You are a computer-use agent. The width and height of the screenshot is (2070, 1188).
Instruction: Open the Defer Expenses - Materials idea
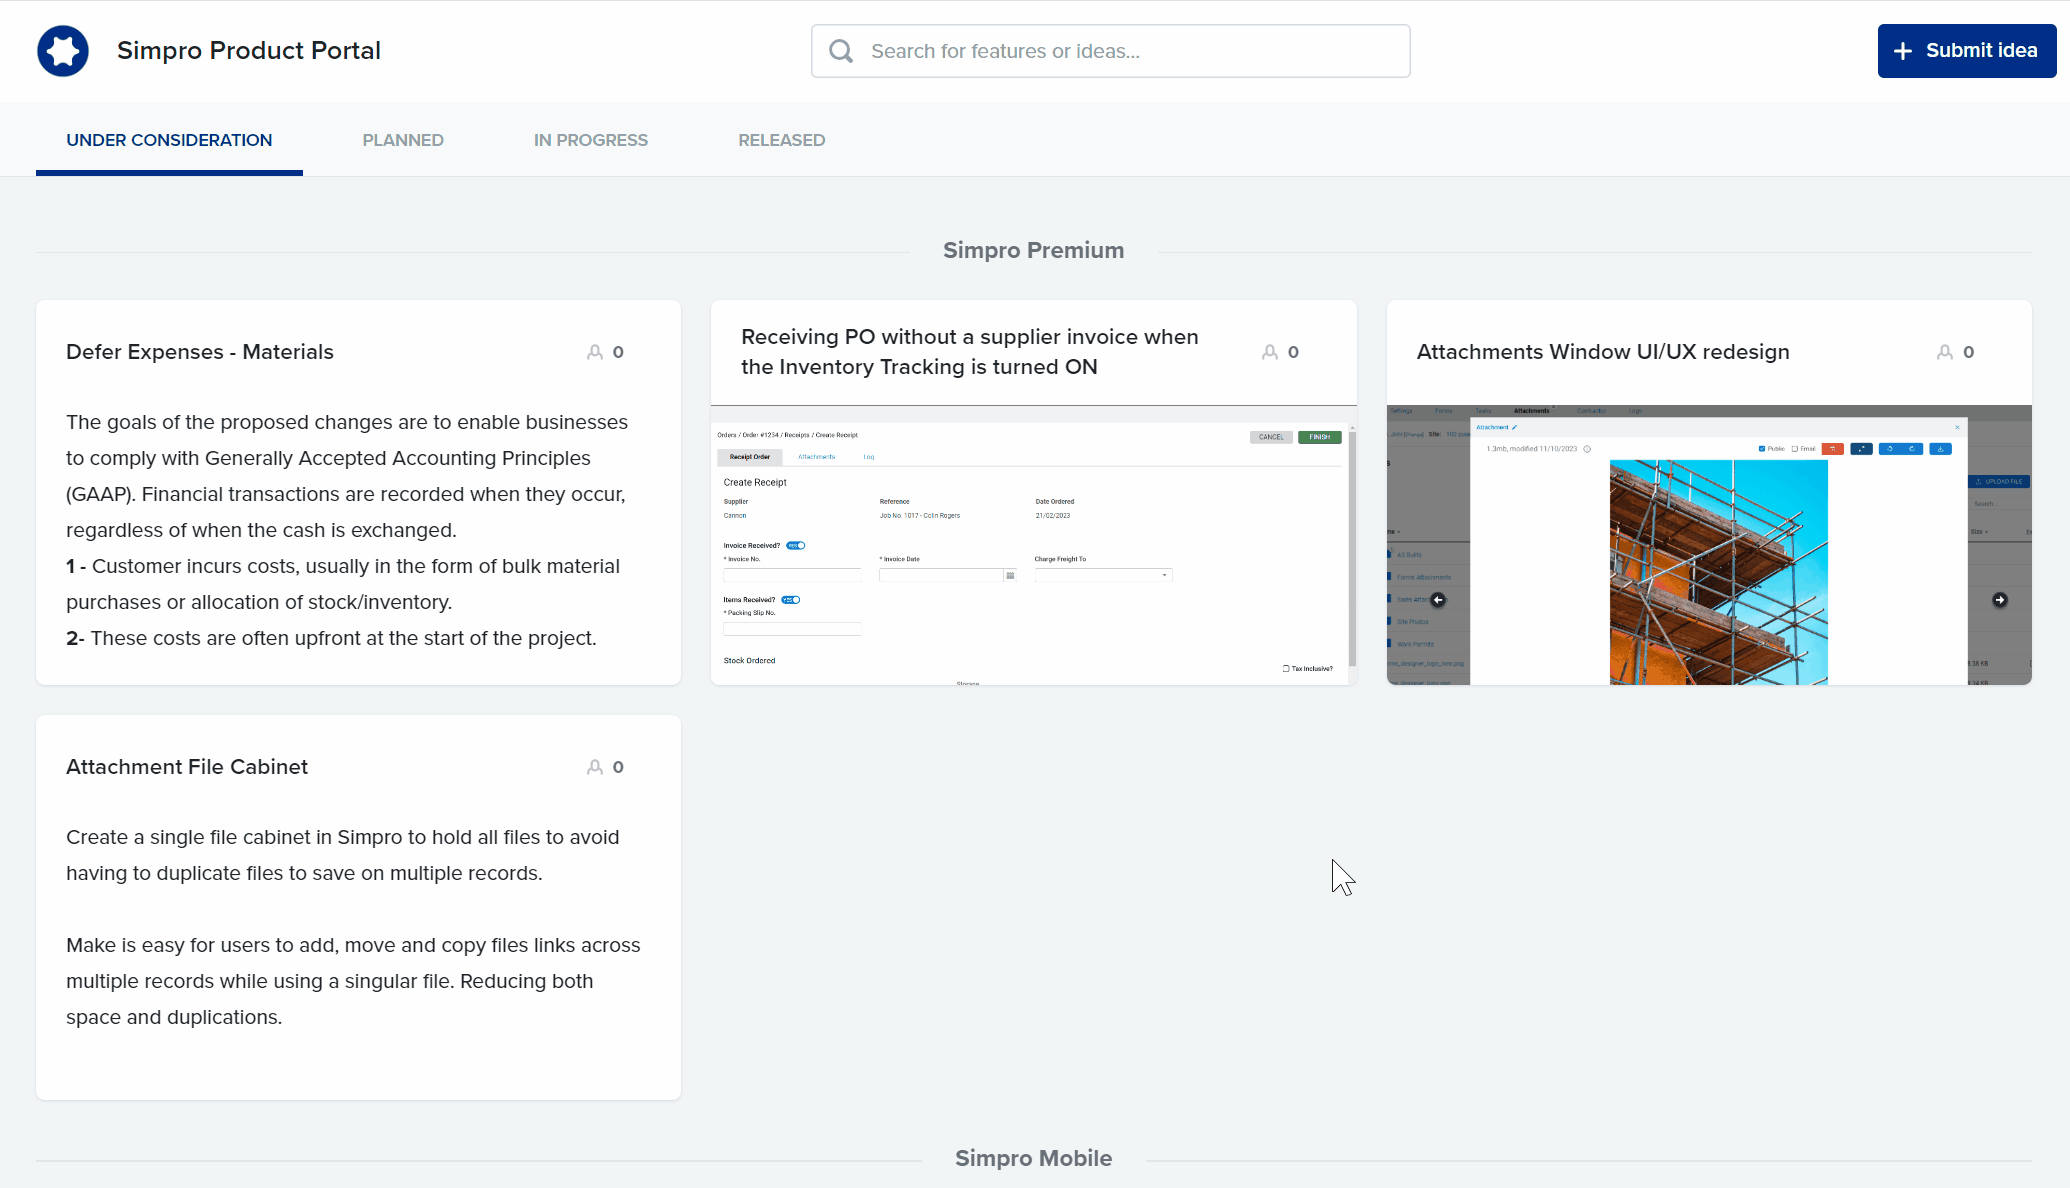coord(200,352)
